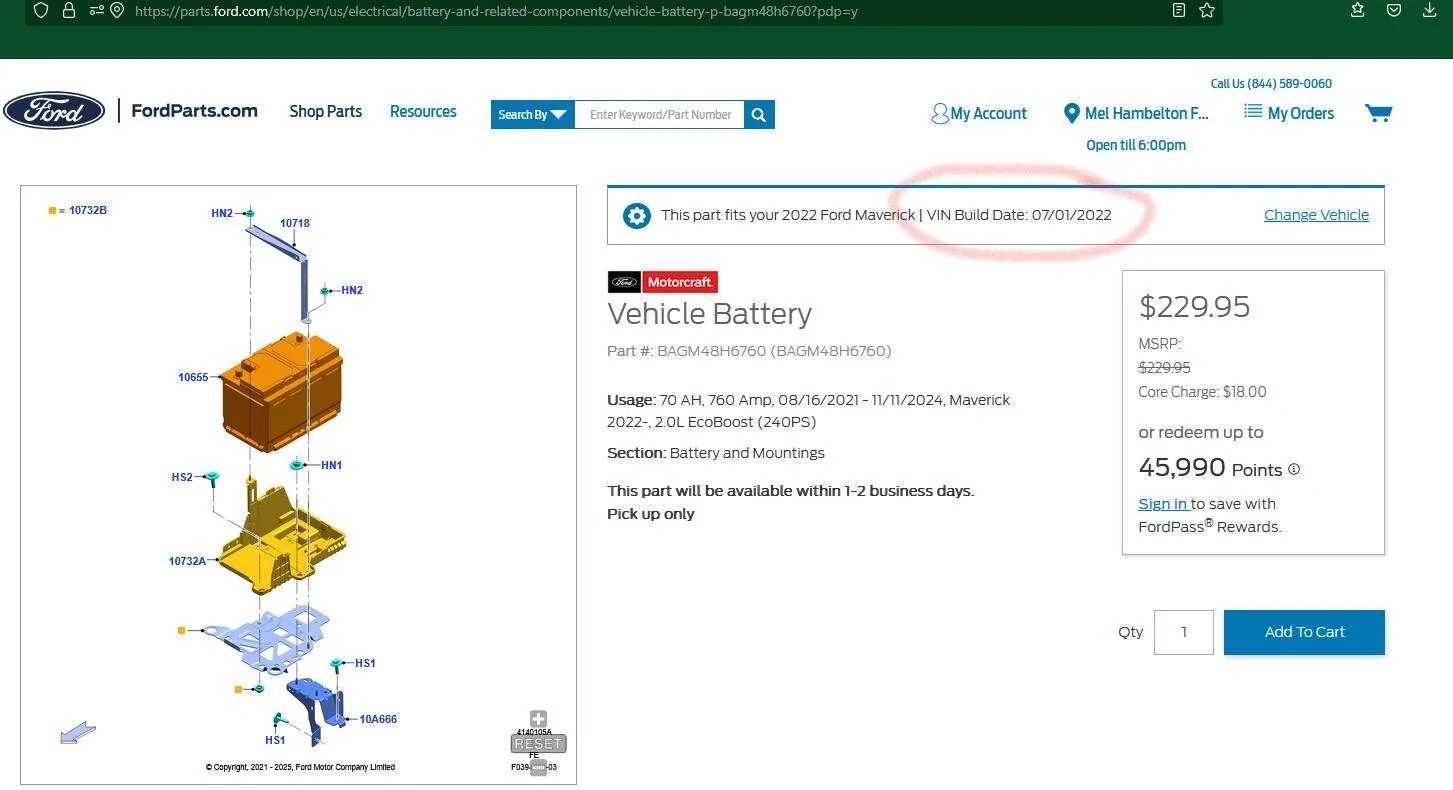Click the HS2 callout label

coord(182,478)
